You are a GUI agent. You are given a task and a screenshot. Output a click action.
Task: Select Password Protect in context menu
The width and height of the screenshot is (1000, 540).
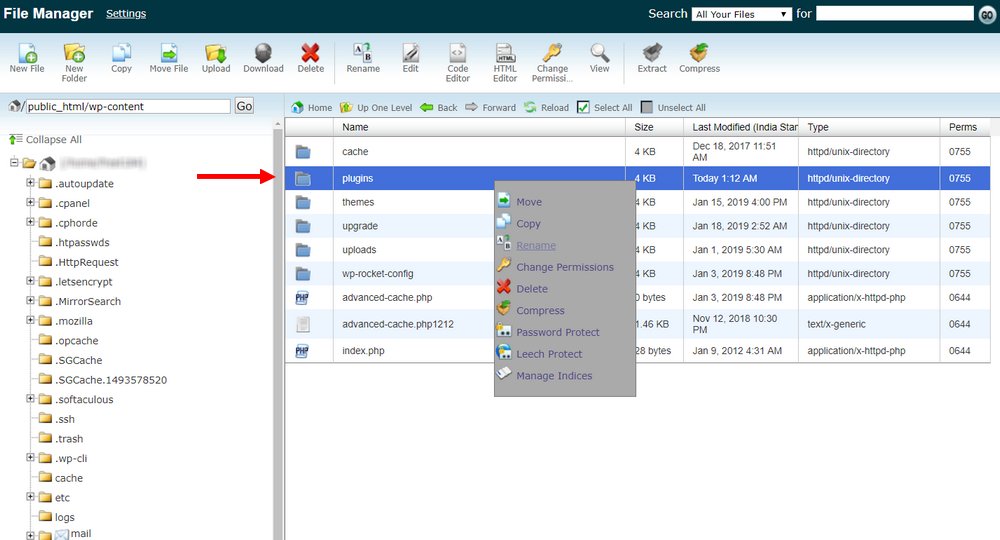click(x=557, y=332)
